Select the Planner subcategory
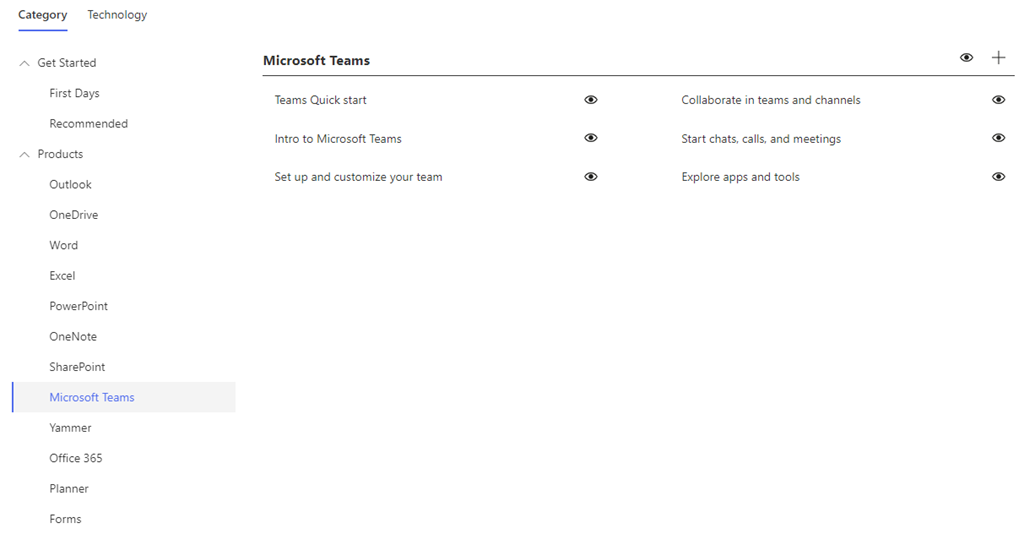Image resolution: width=1024 pixels, height=534 pixels. click(x=69, y=489)
